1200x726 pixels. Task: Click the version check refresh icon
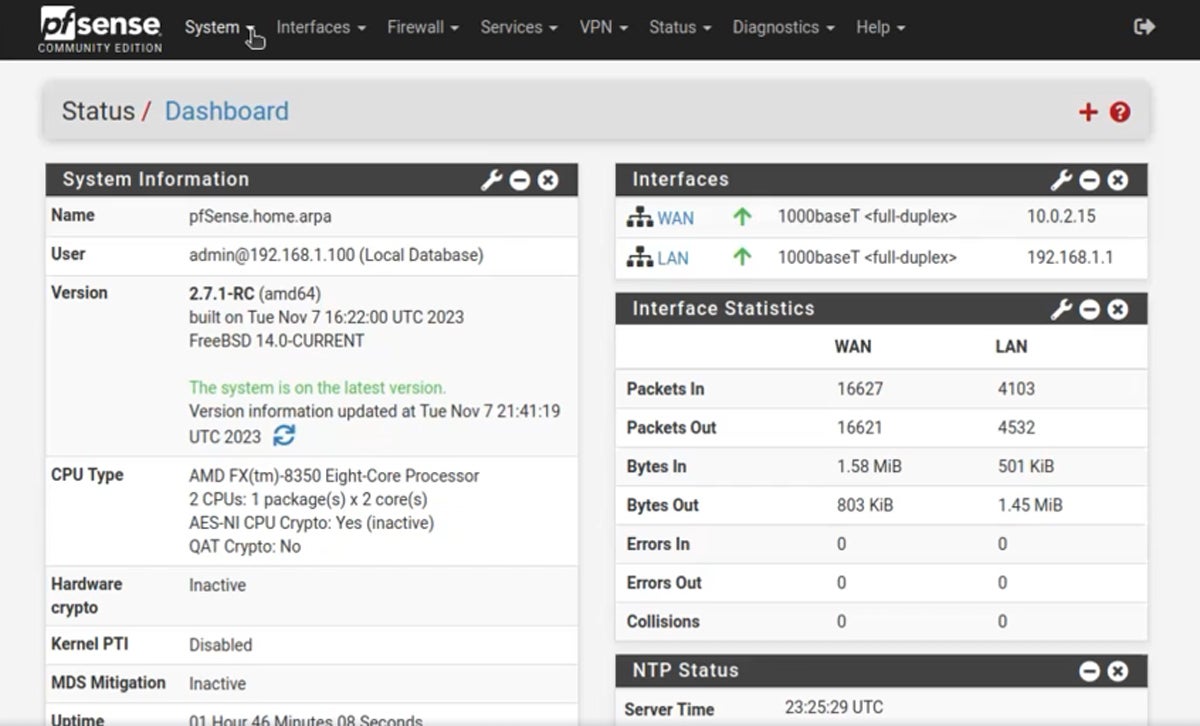(x=284, y=436)
